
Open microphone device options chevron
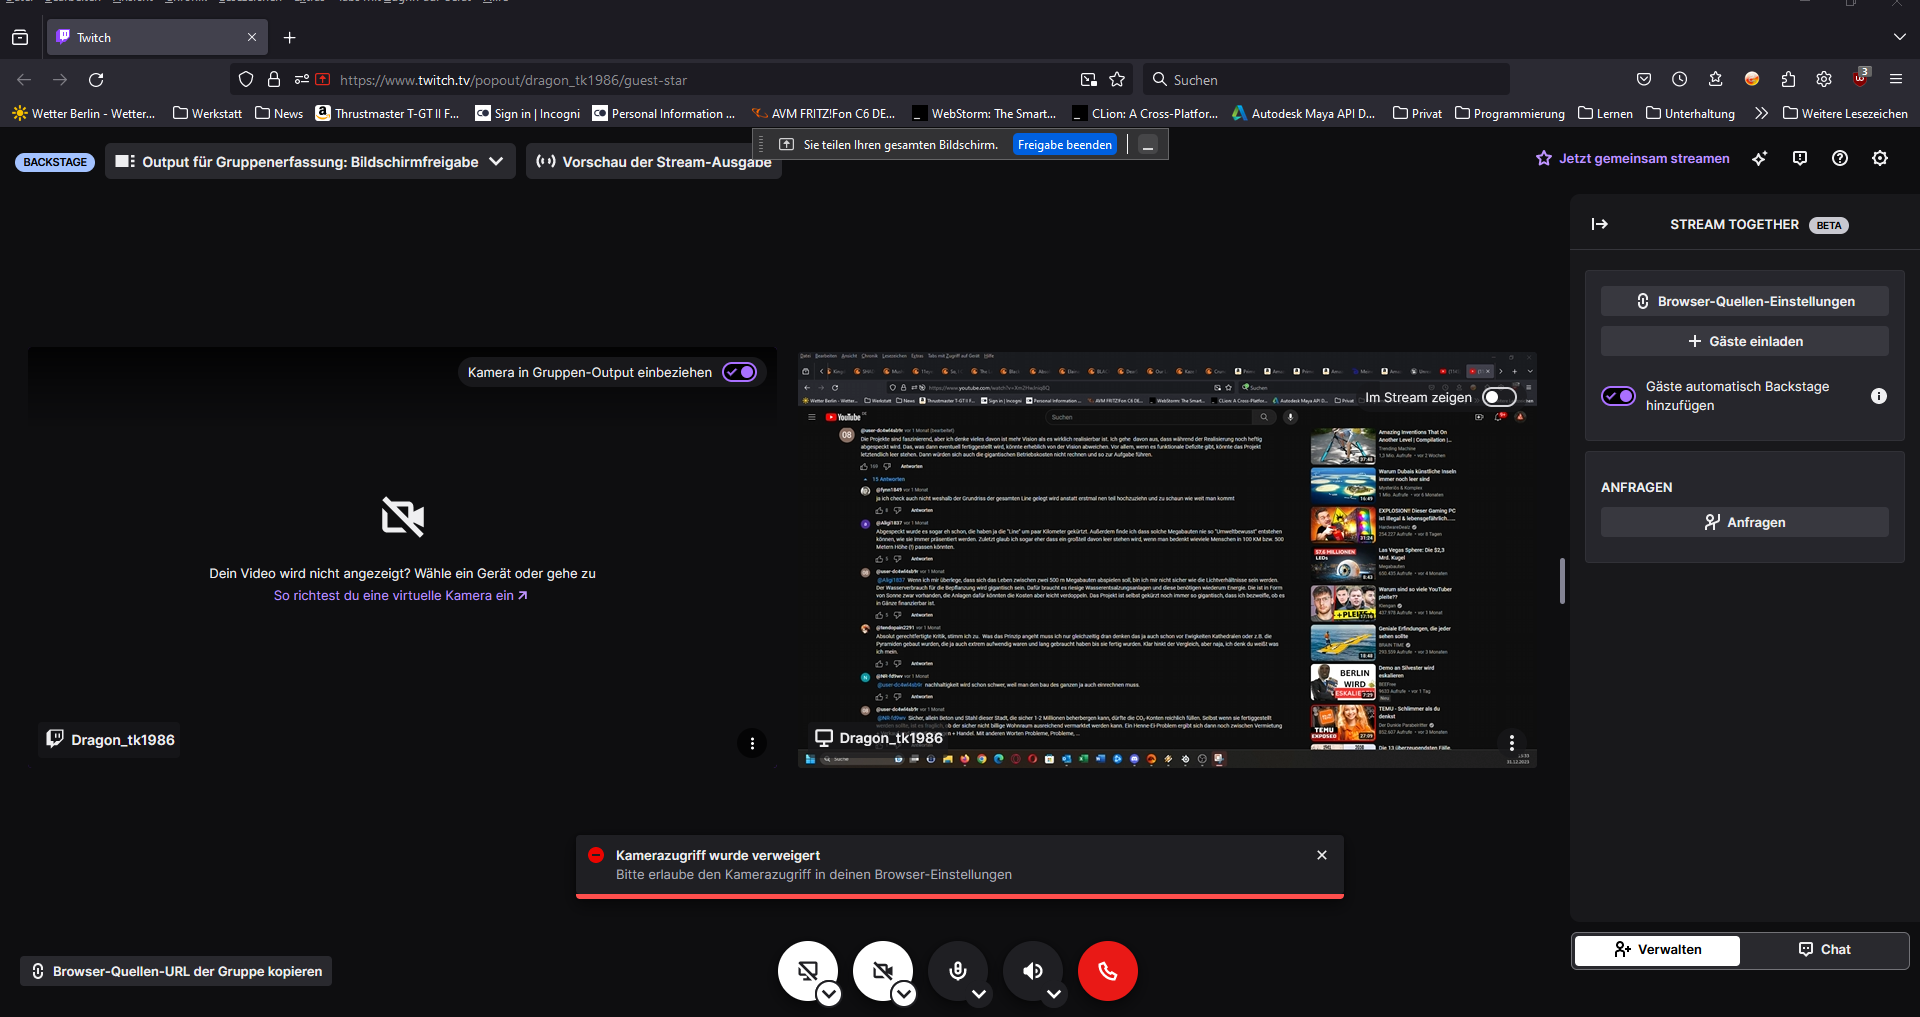(980, 995)
